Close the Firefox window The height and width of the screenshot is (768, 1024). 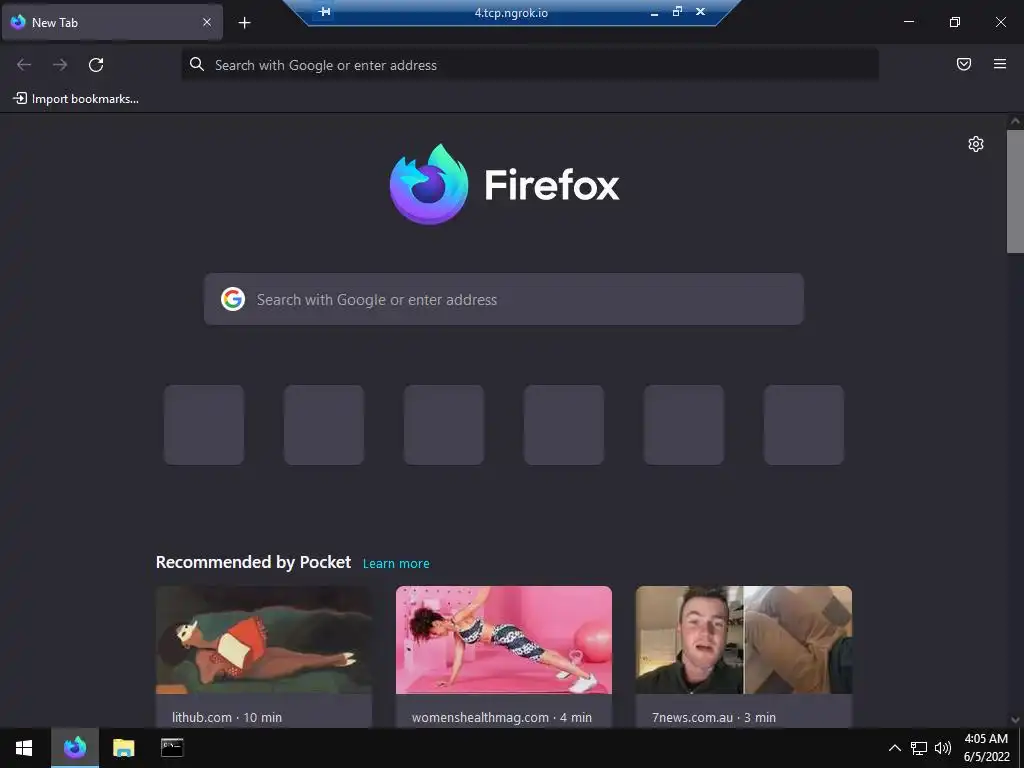1000,22
